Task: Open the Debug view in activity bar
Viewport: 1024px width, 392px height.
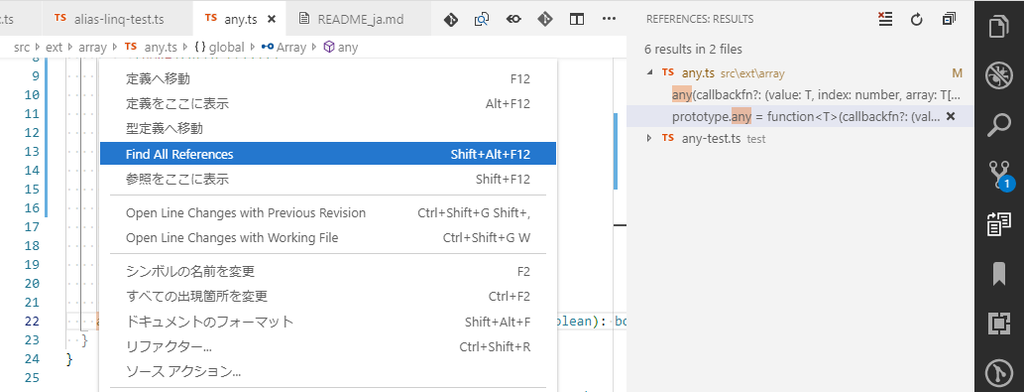Action: 999,76
